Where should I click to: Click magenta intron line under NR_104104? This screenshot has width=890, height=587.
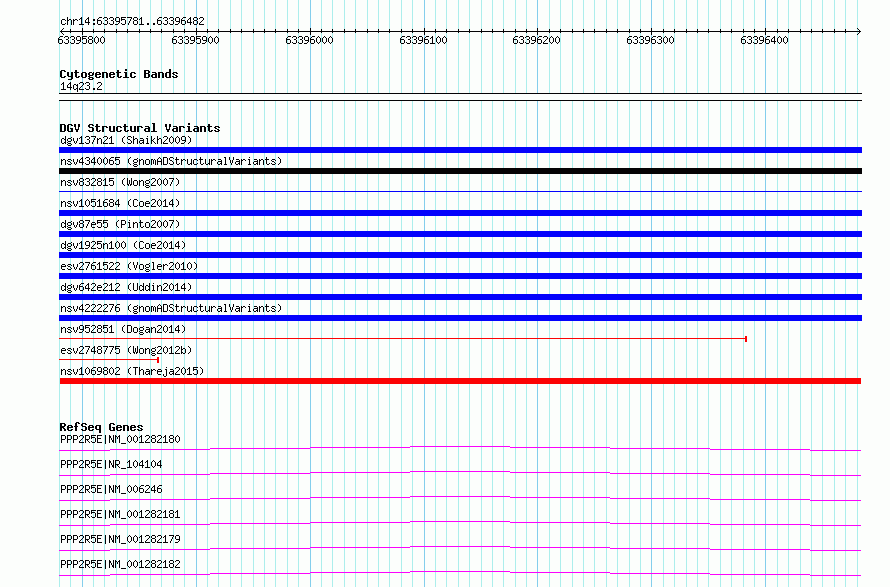click(x=460, y=473)
